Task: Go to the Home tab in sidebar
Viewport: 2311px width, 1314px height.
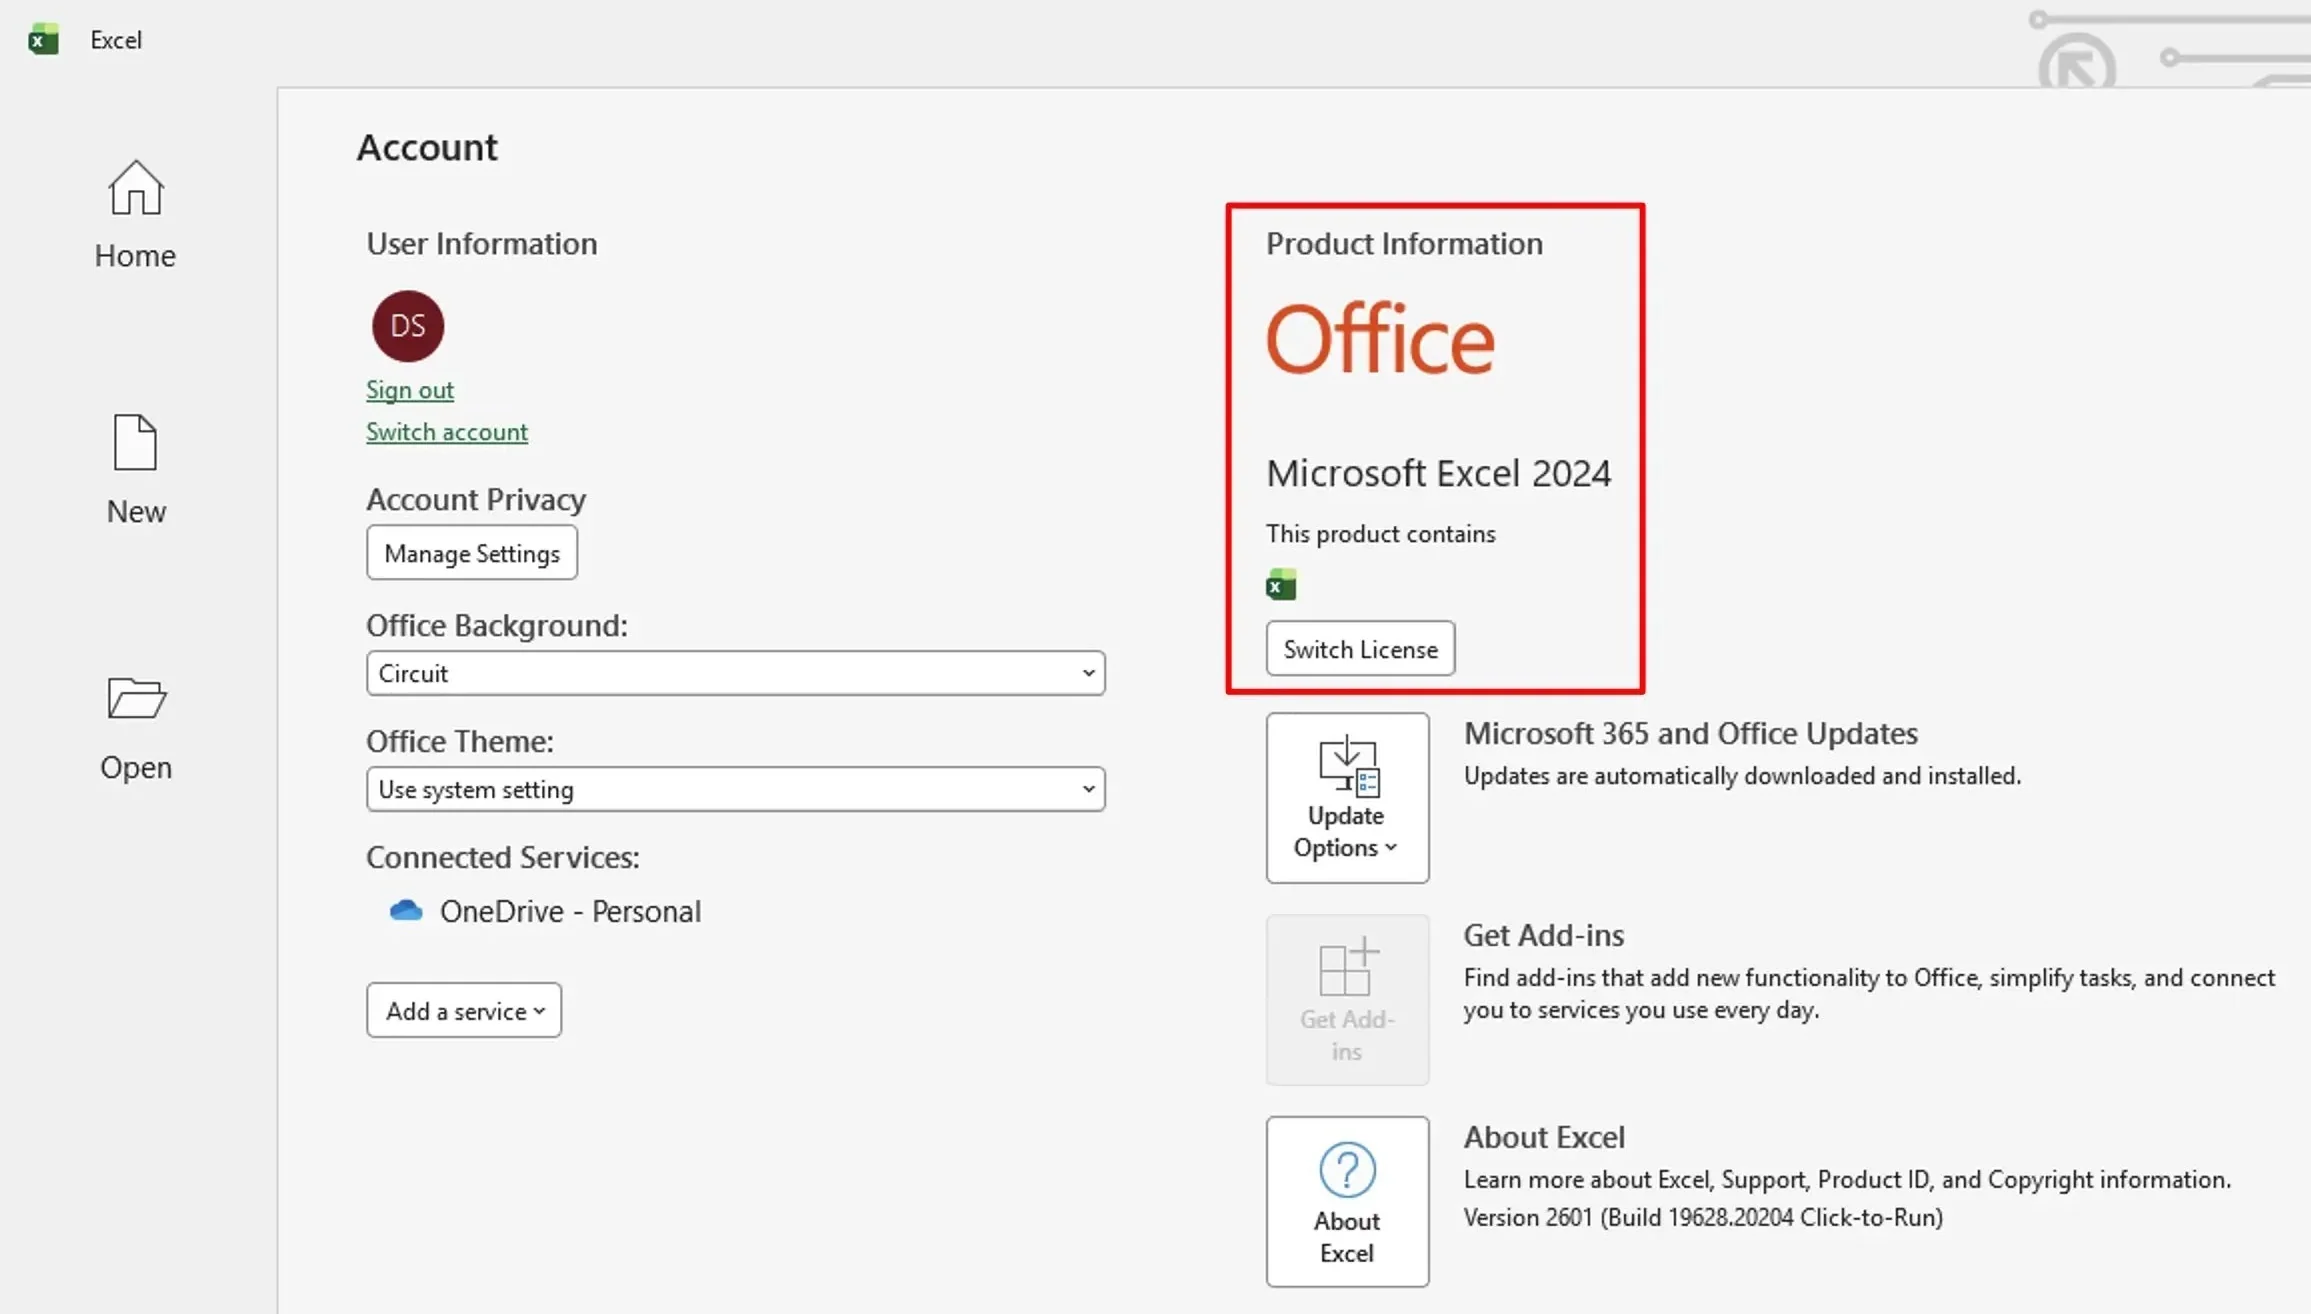Action: click(135, 256)
